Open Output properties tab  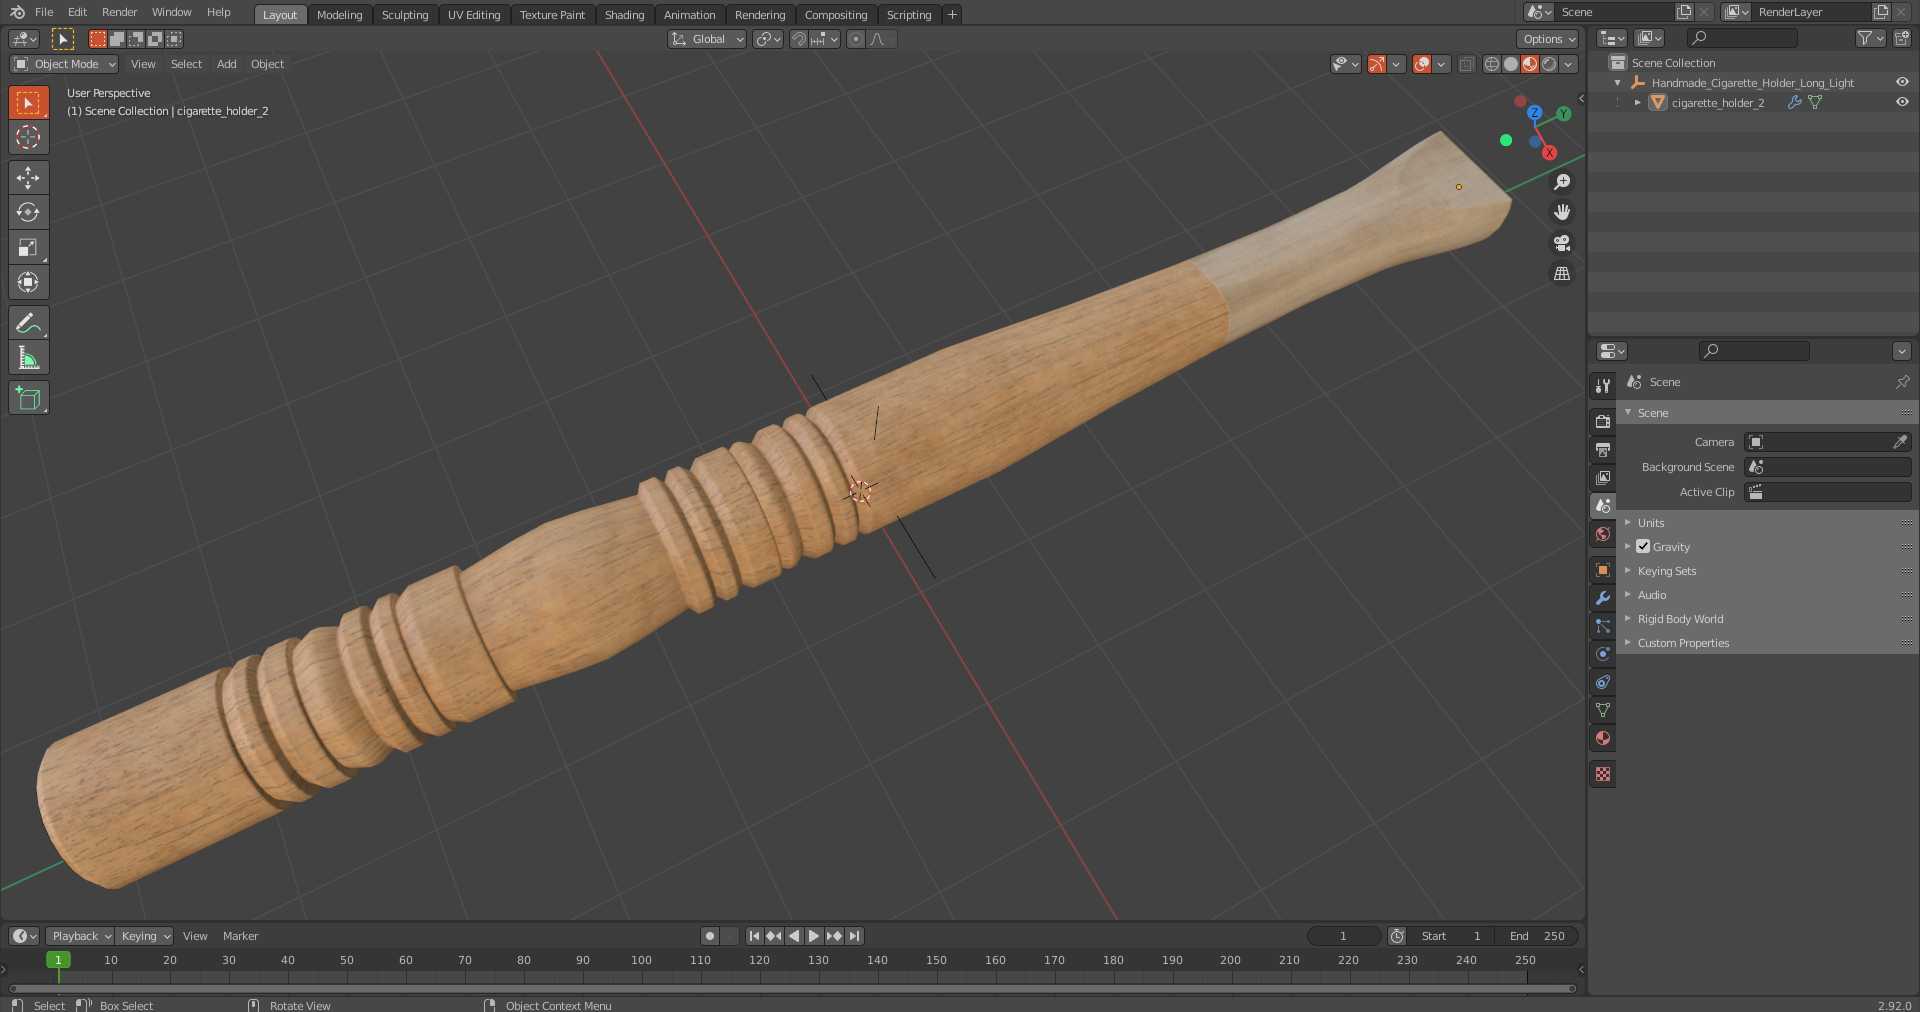click(x=1603, y=449)
